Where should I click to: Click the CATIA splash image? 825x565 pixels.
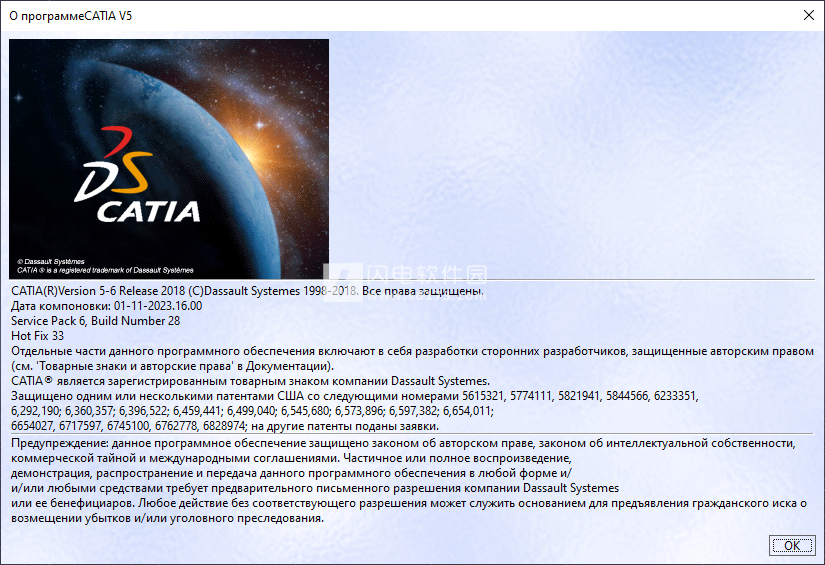click(x=169, y=158)
